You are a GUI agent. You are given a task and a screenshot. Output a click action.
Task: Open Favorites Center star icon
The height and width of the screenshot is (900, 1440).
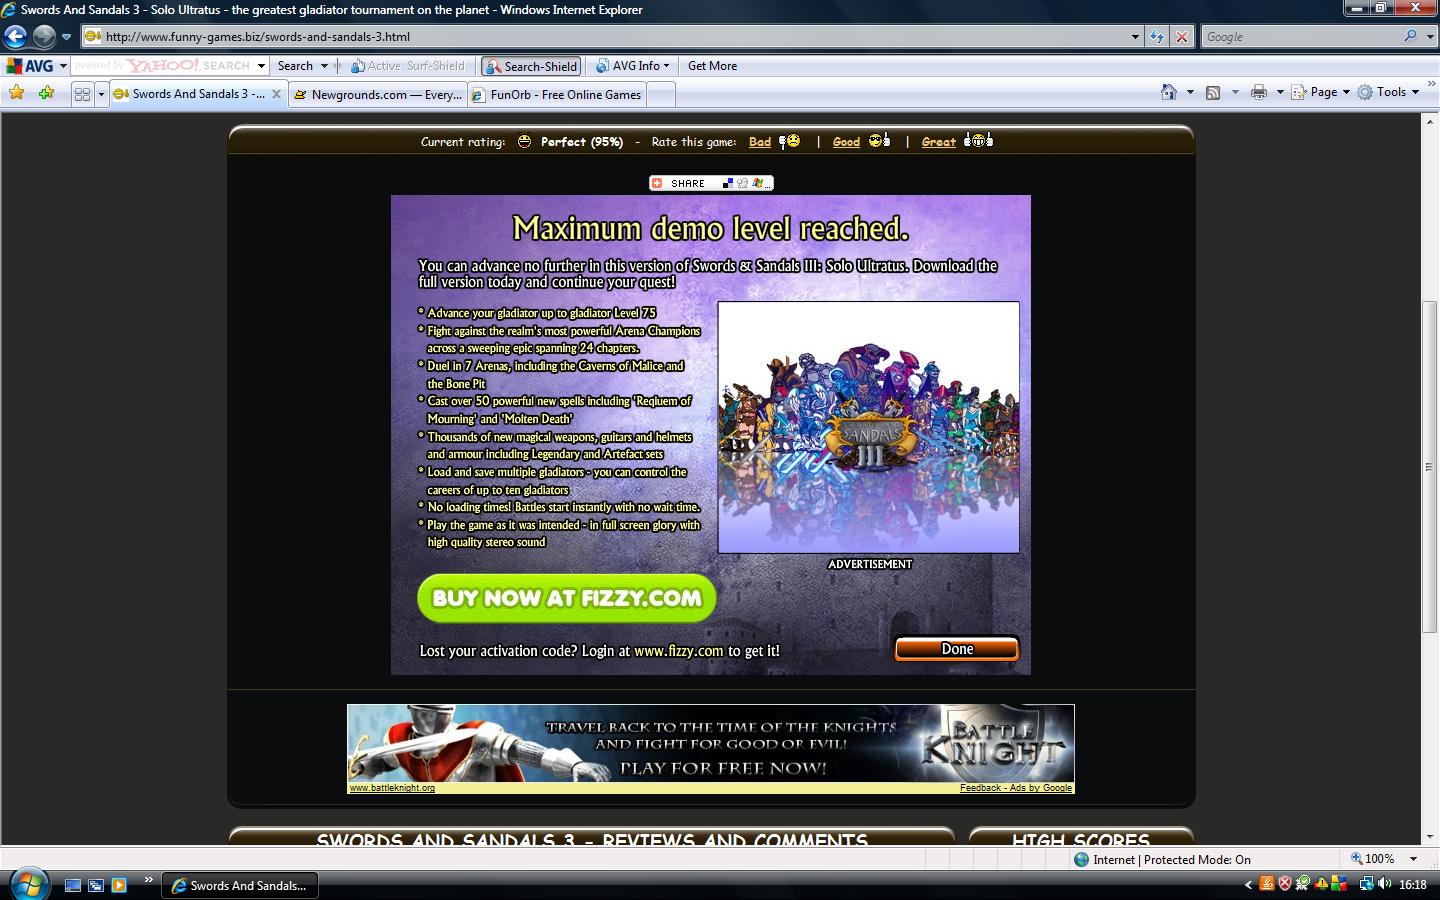[17, 93]
